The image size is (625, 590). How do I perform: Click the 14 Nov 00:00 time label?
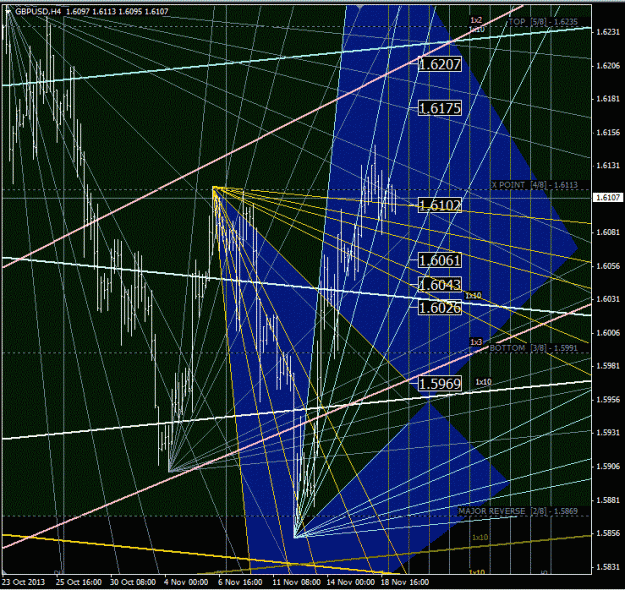pos(351,582)
